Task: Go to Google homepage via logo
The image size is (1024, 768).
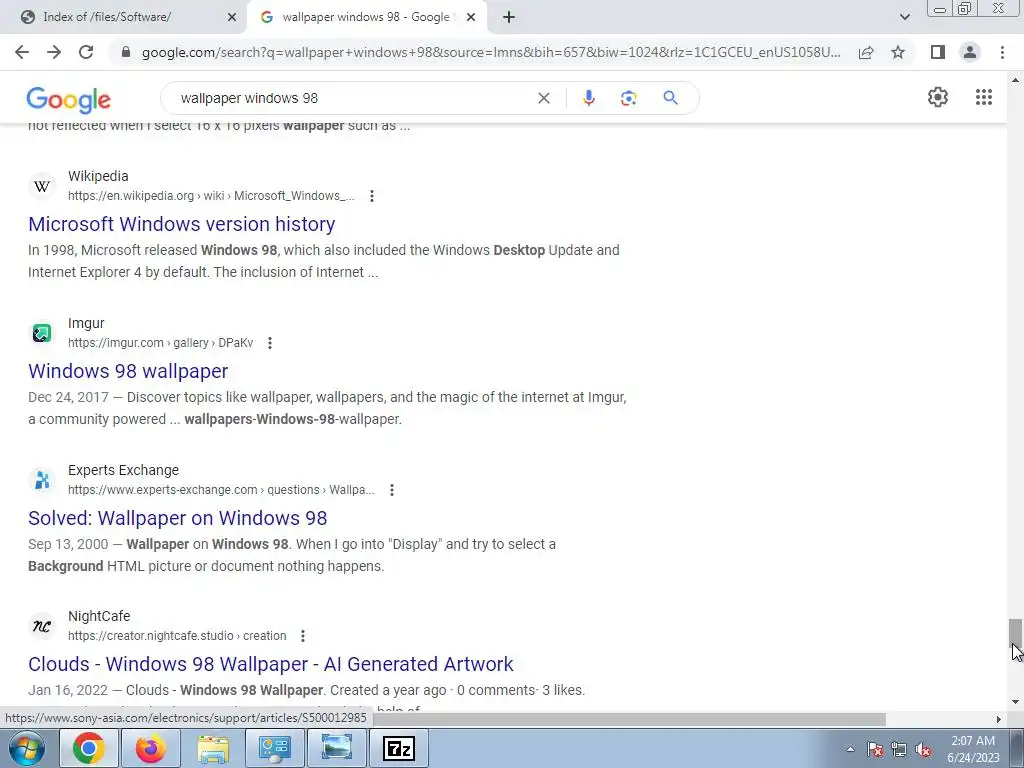Action: (x=69, y=99)
